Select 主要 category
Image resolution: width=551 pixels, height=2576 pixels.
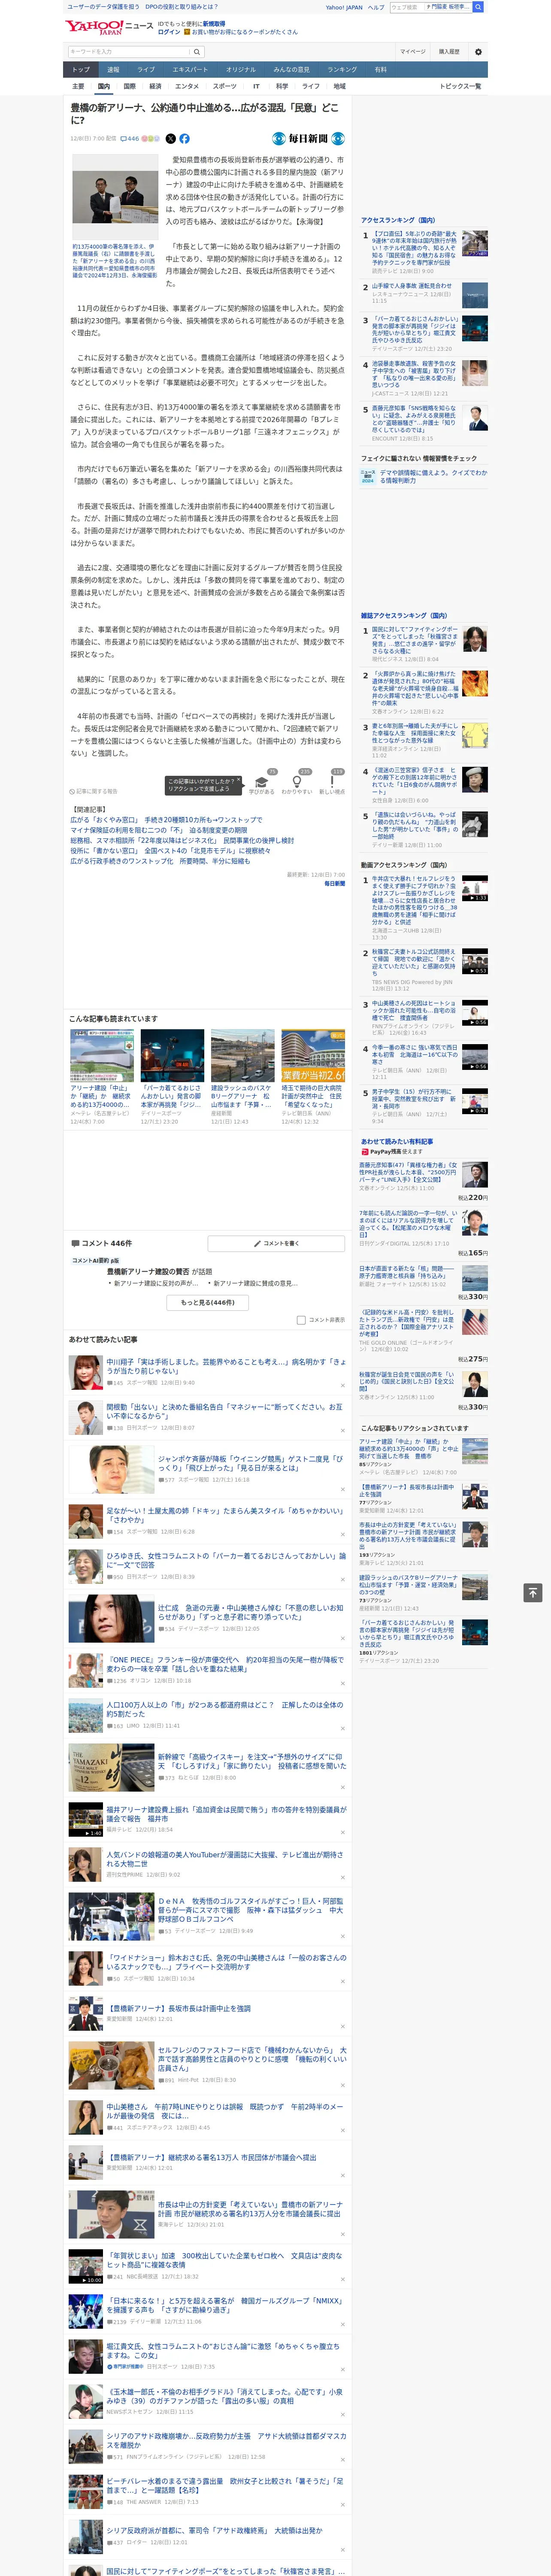(x=78, y=86)
